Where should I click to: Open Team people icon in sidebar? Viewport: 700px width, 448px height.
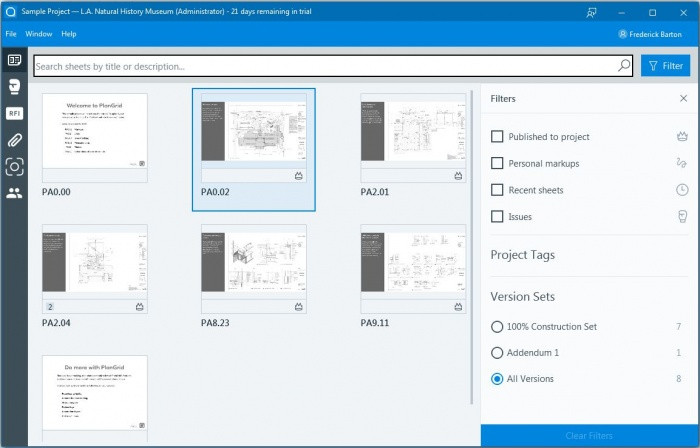coord(14,193)
